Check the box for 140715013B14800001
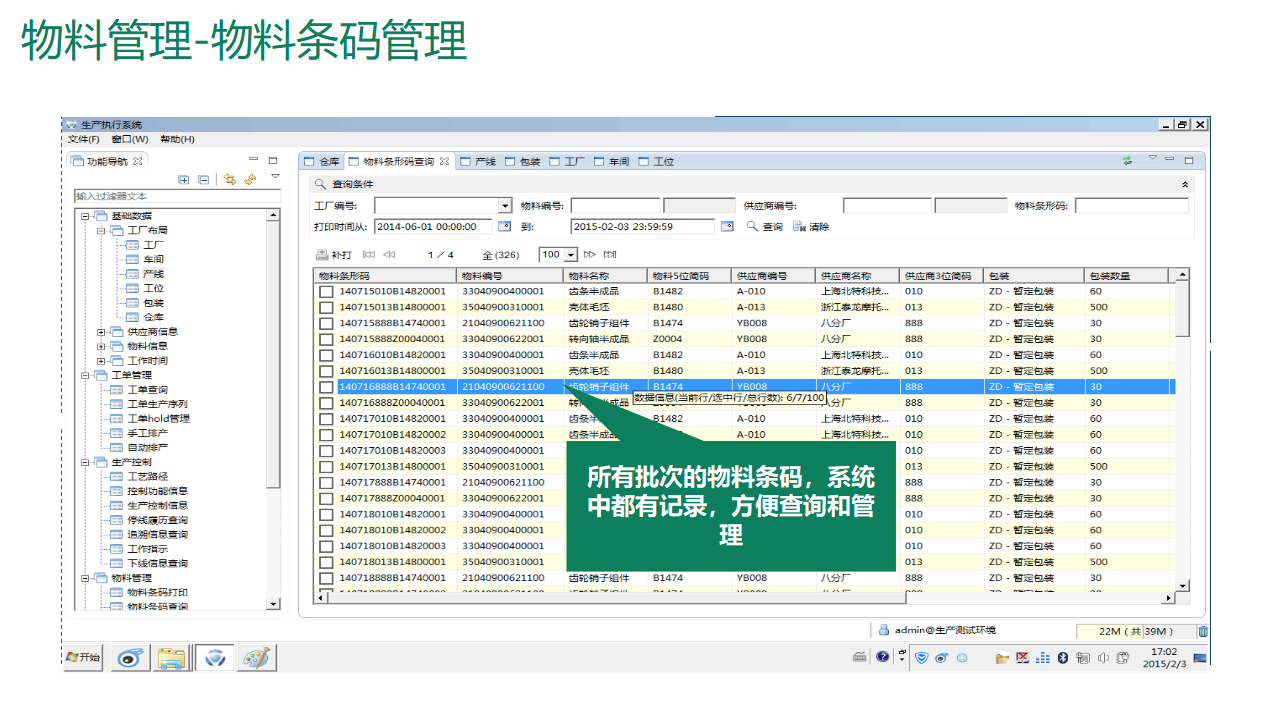 tap(326, 307)
